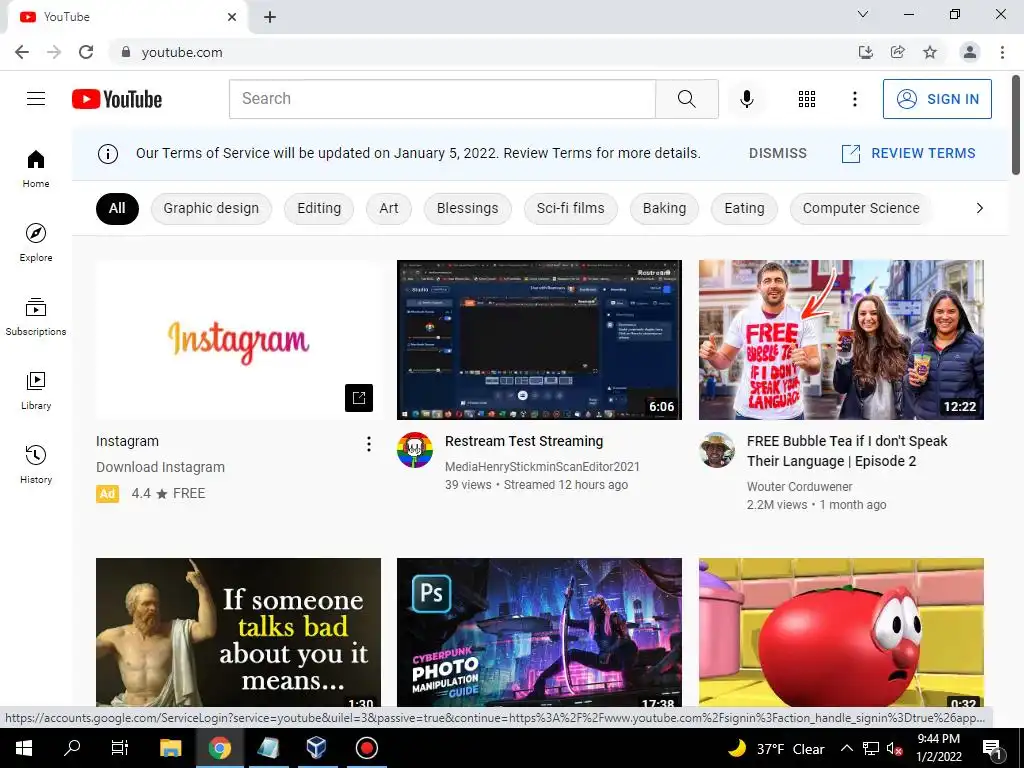Click the page vertical scrollbar

[1016, 125]
